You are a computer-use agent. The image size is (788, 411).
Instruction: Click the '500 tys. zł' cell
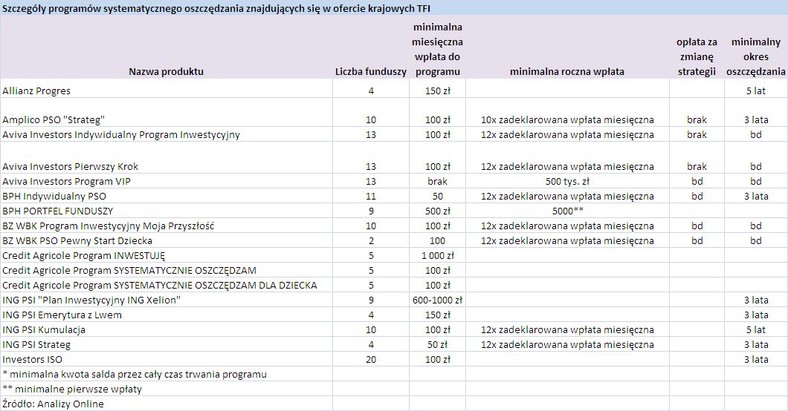pyautogui.click(x=567, y=181)
